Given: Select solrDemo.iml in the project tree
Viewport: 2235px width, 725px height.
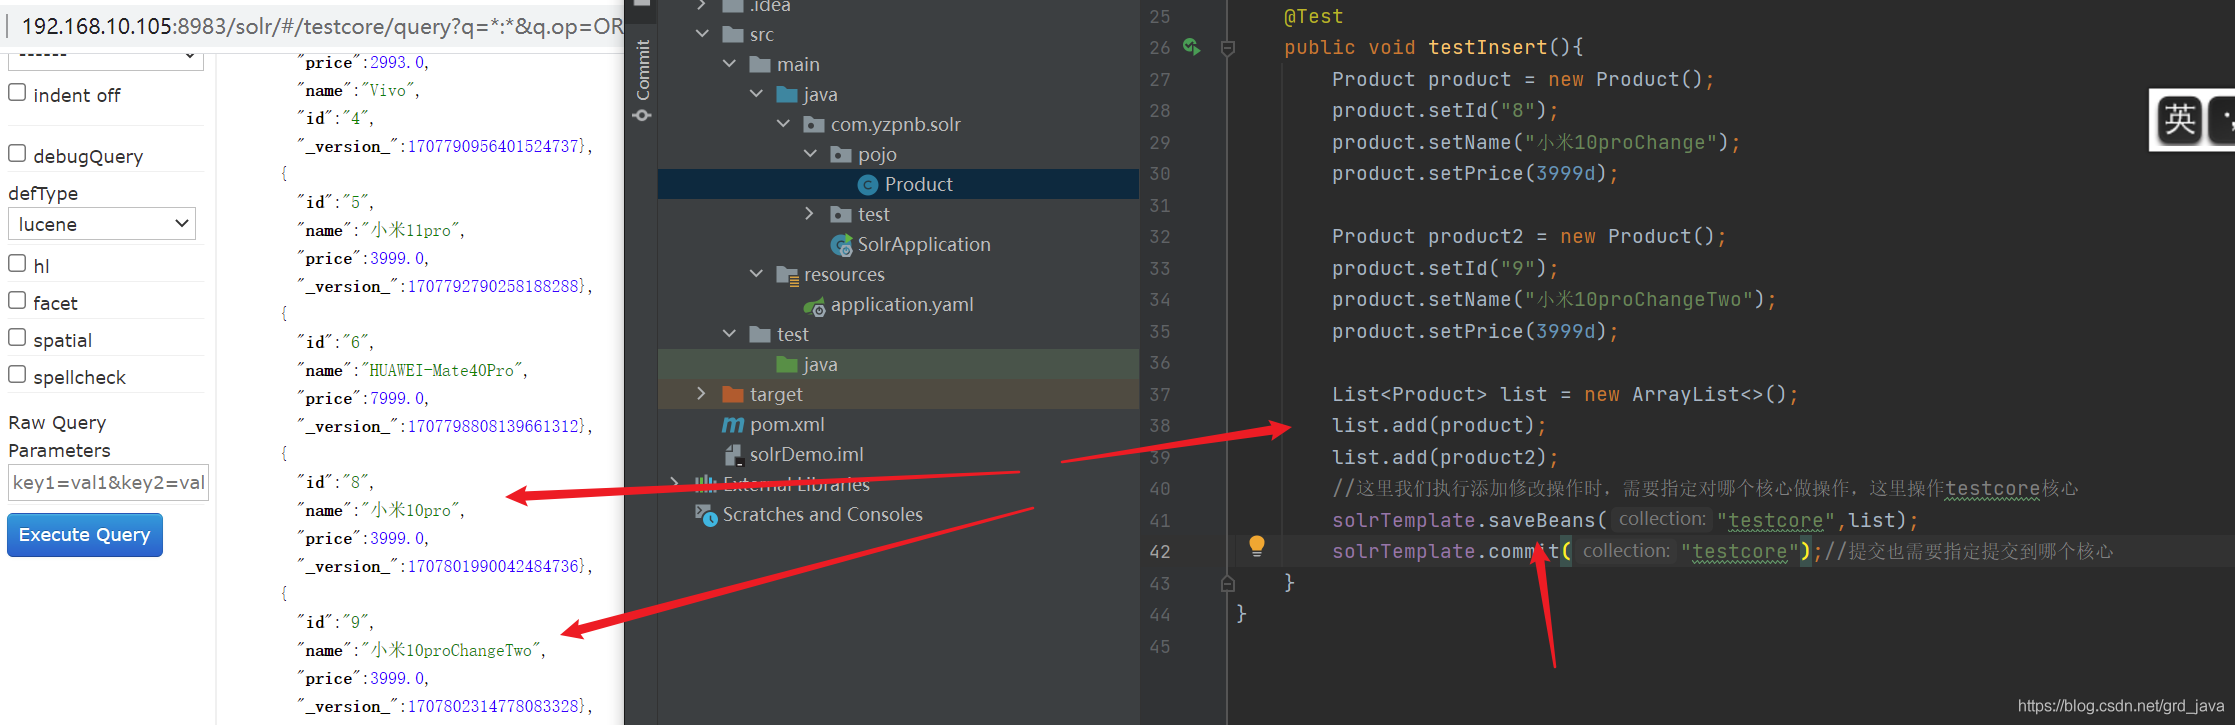Looking at the screenshot, I should click(x=807, y=454).
